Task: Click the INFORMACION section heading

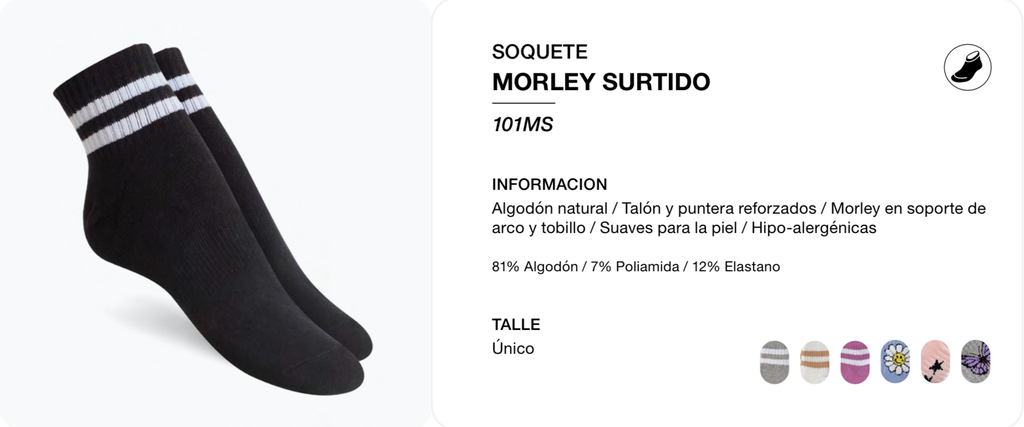Action: pyautogui.click(x=549, y=184)
